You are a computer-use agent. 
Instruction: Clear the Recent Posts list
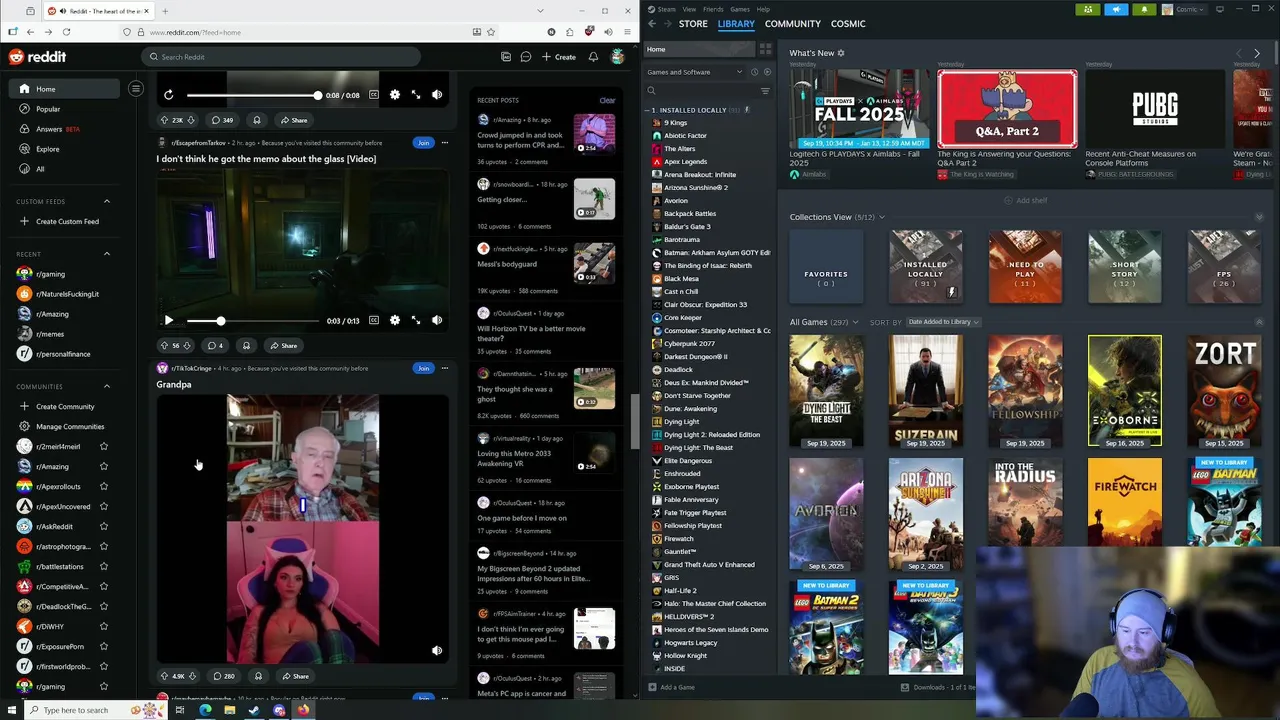pyautogui.click(x=607, y=100)
